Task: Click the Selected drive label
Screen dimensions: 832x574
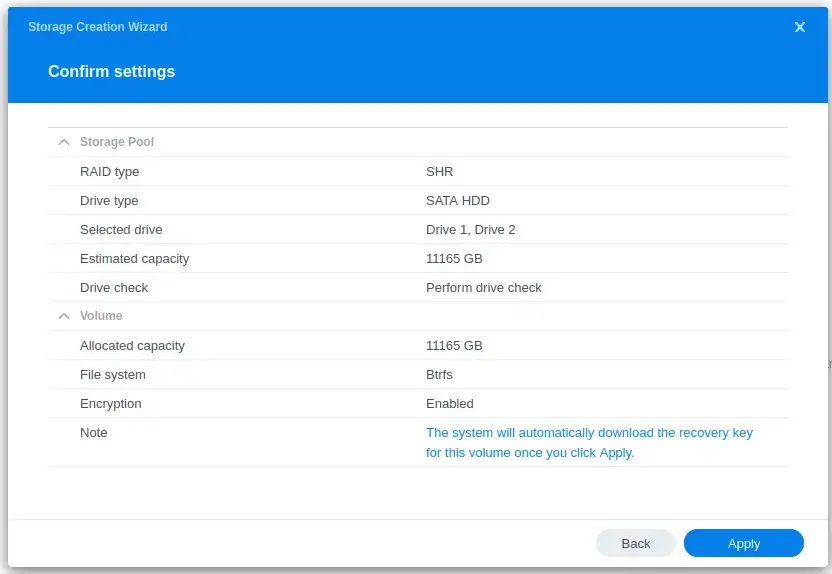Action: coord(121,230)
